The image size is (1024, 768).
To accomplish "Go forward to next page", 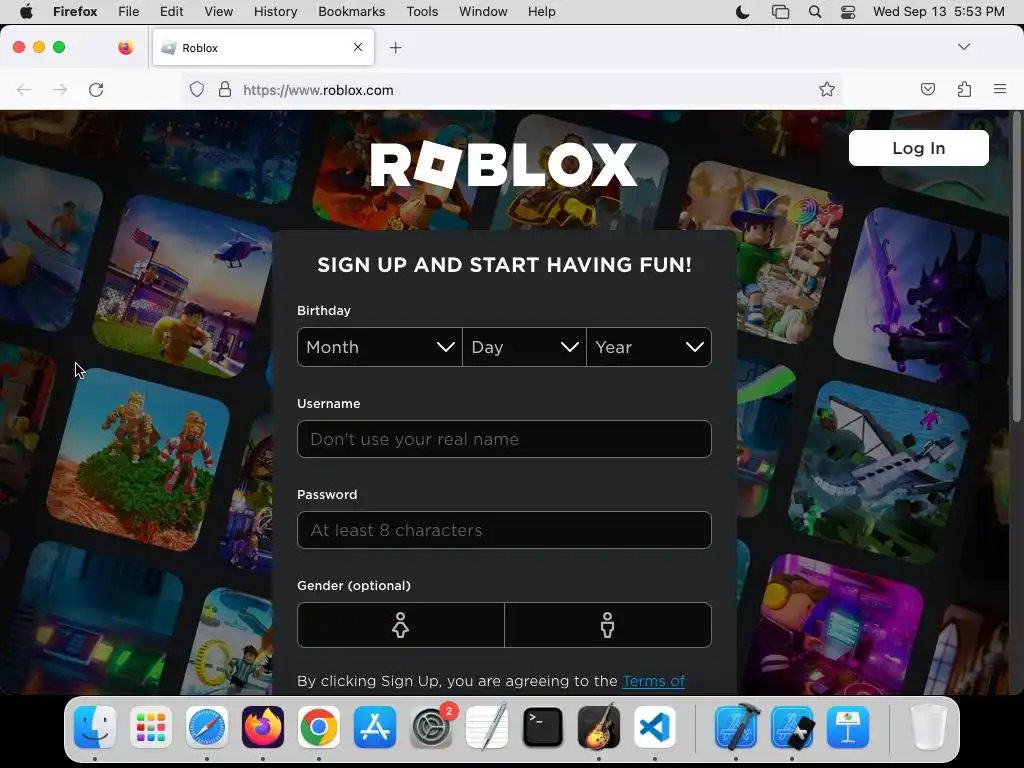I will 60,89.
